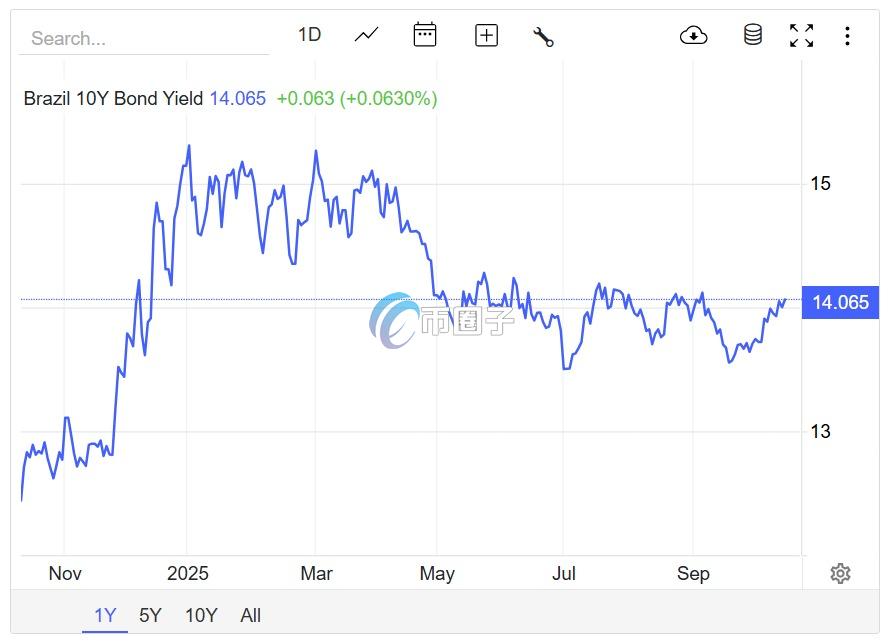This screenshot has height=642, width=889.
Task: Open the settings gear below the chart
Action: (840, 573)
